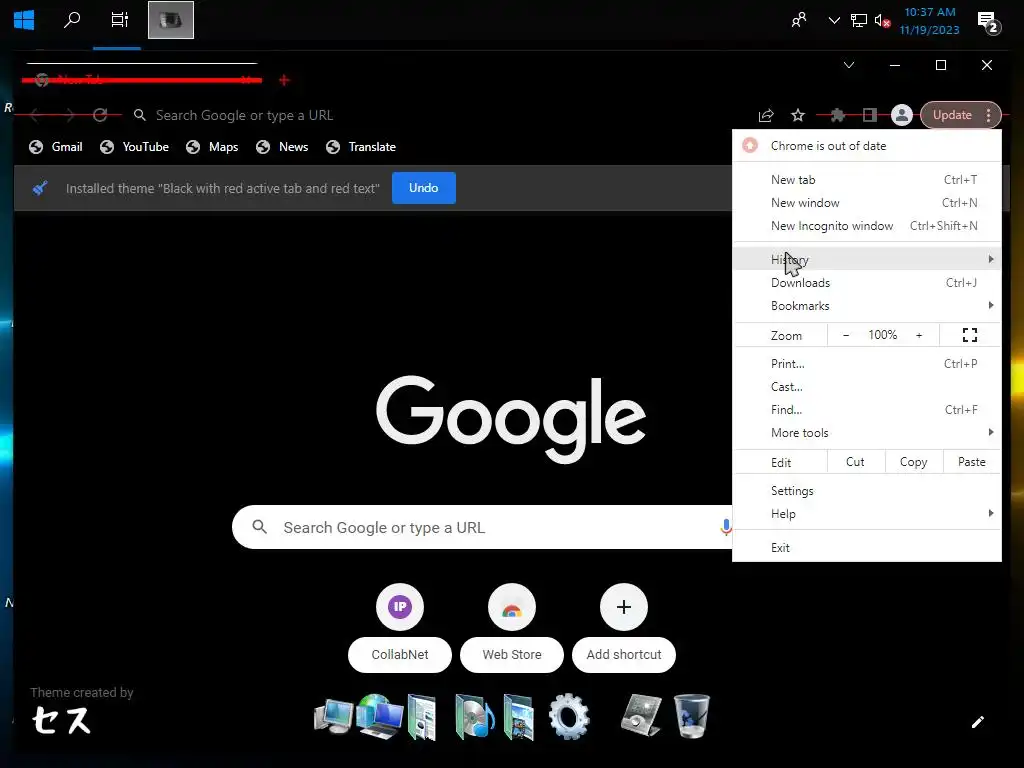Image resolution: width=1024 pixels, height=768 pixels.
Task: Click Cut in Edit row
Action: point(855,462)
